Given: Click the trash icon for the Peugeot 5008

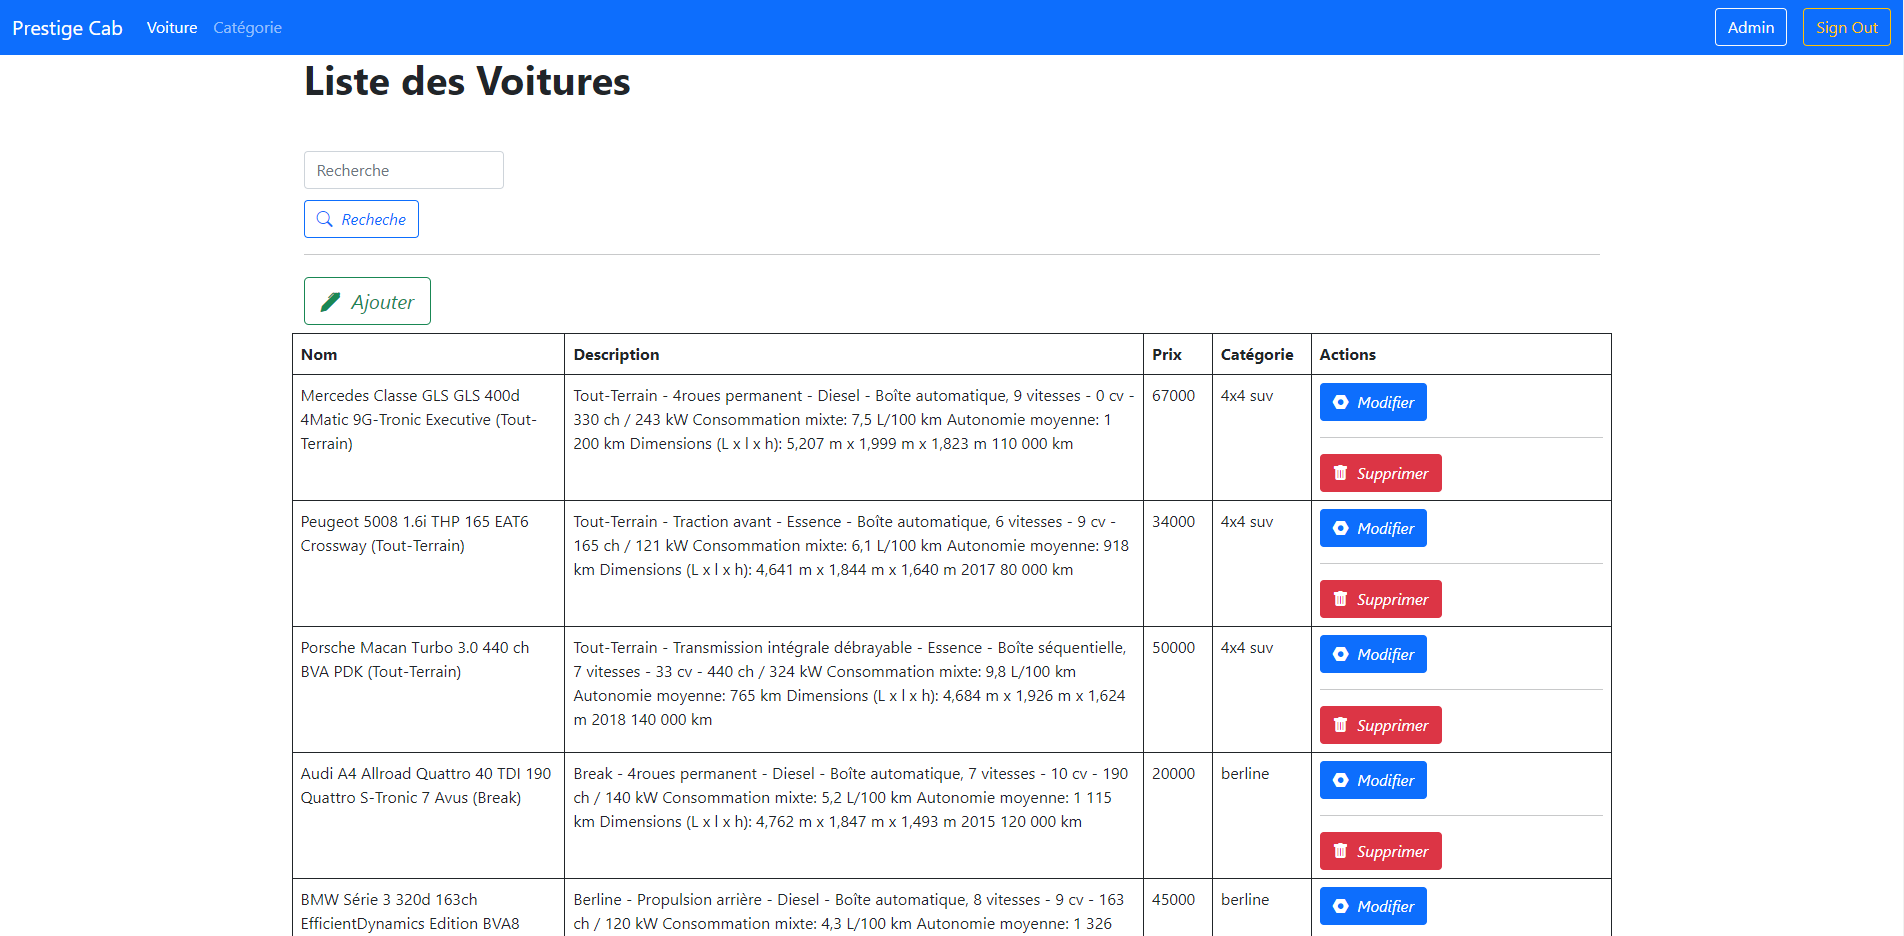Looking at the screenshot, I should pyautogui.click(x=1340, y=599).
